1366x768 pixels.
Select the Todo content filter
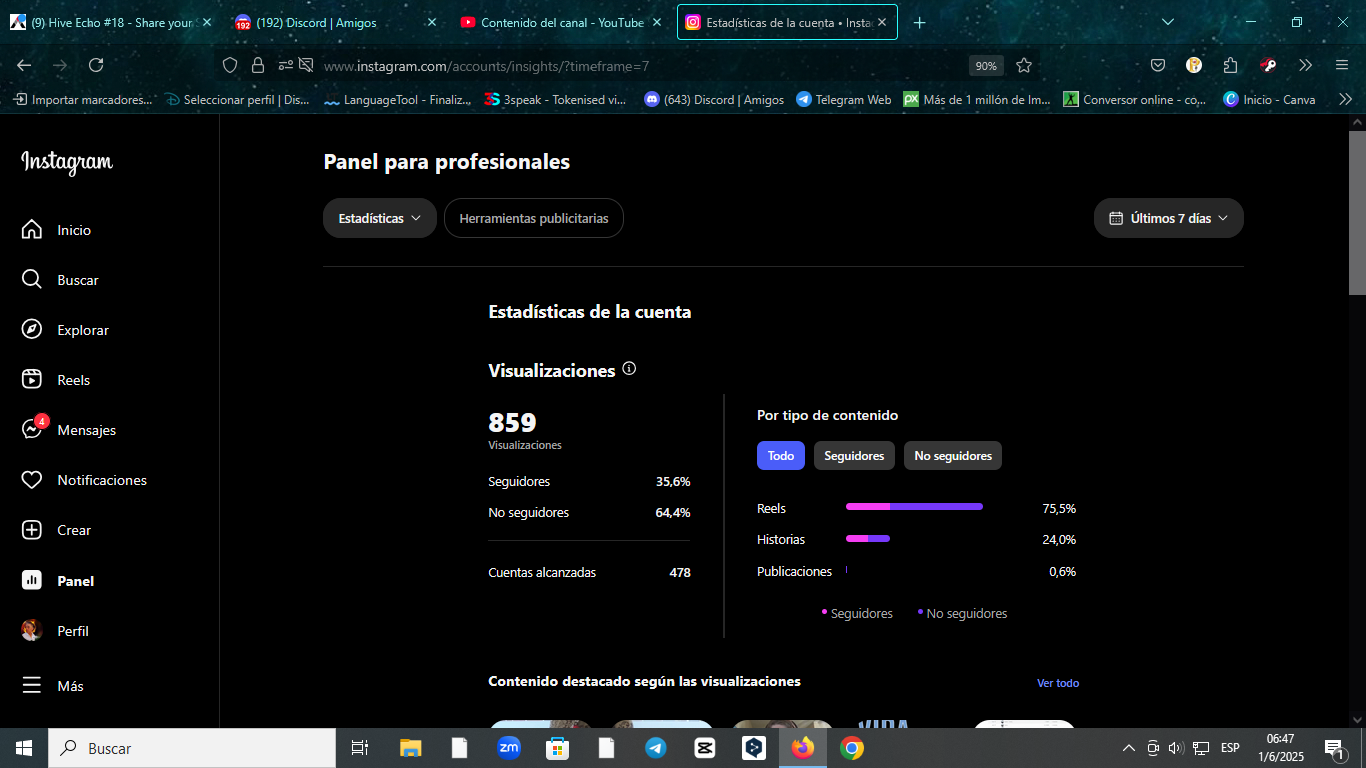tap(781, 456)
